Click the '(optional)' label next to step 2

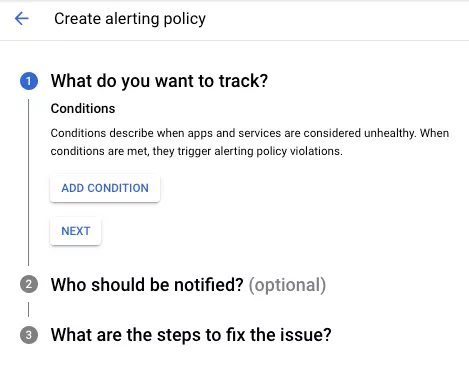click(x=287, y=285)
